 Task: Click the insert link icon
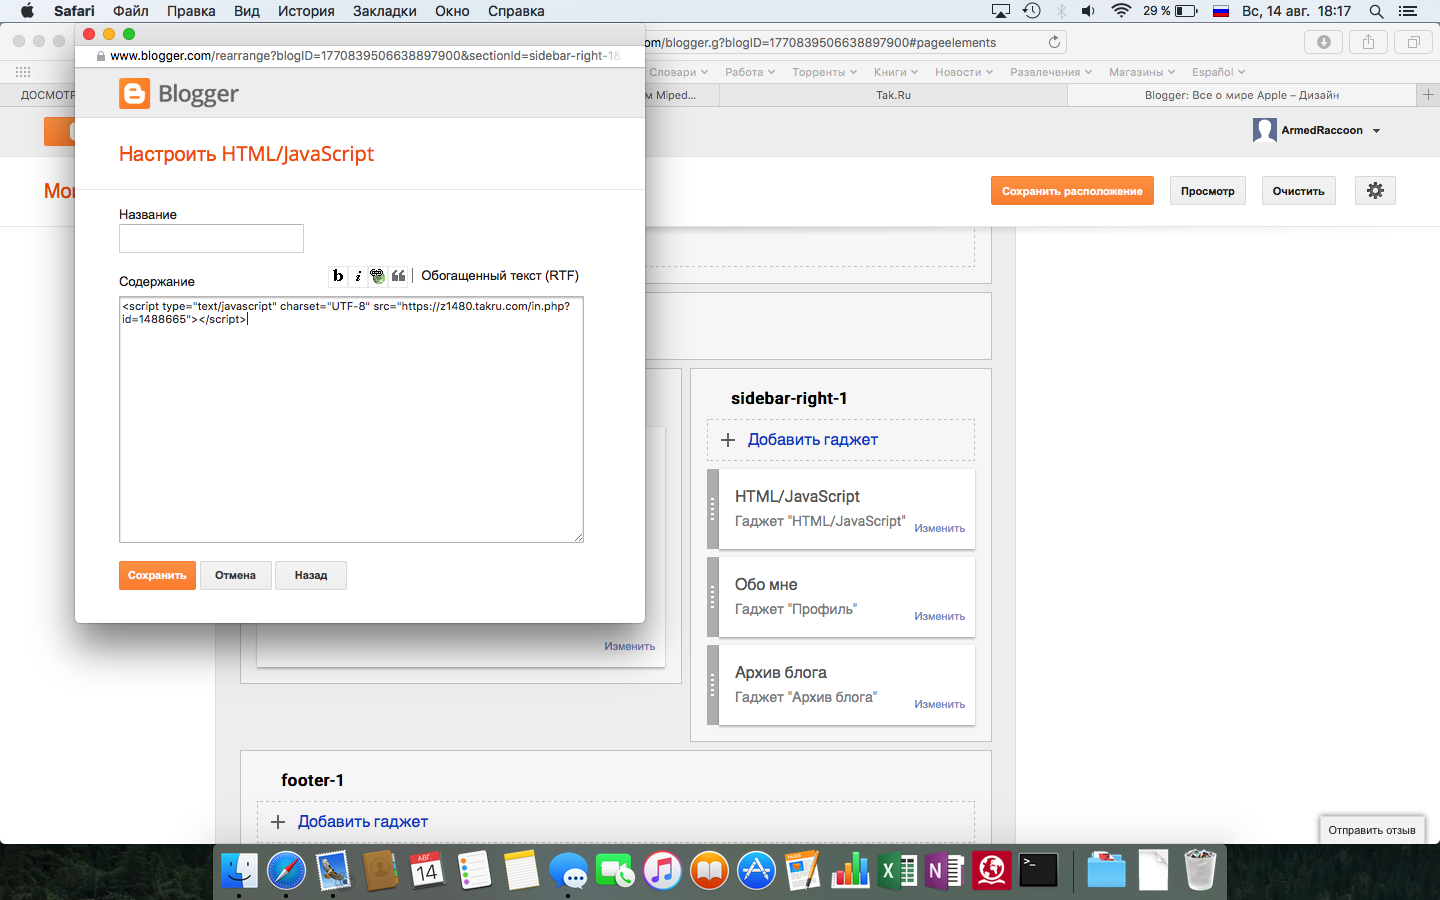click(x=377, y=276)
